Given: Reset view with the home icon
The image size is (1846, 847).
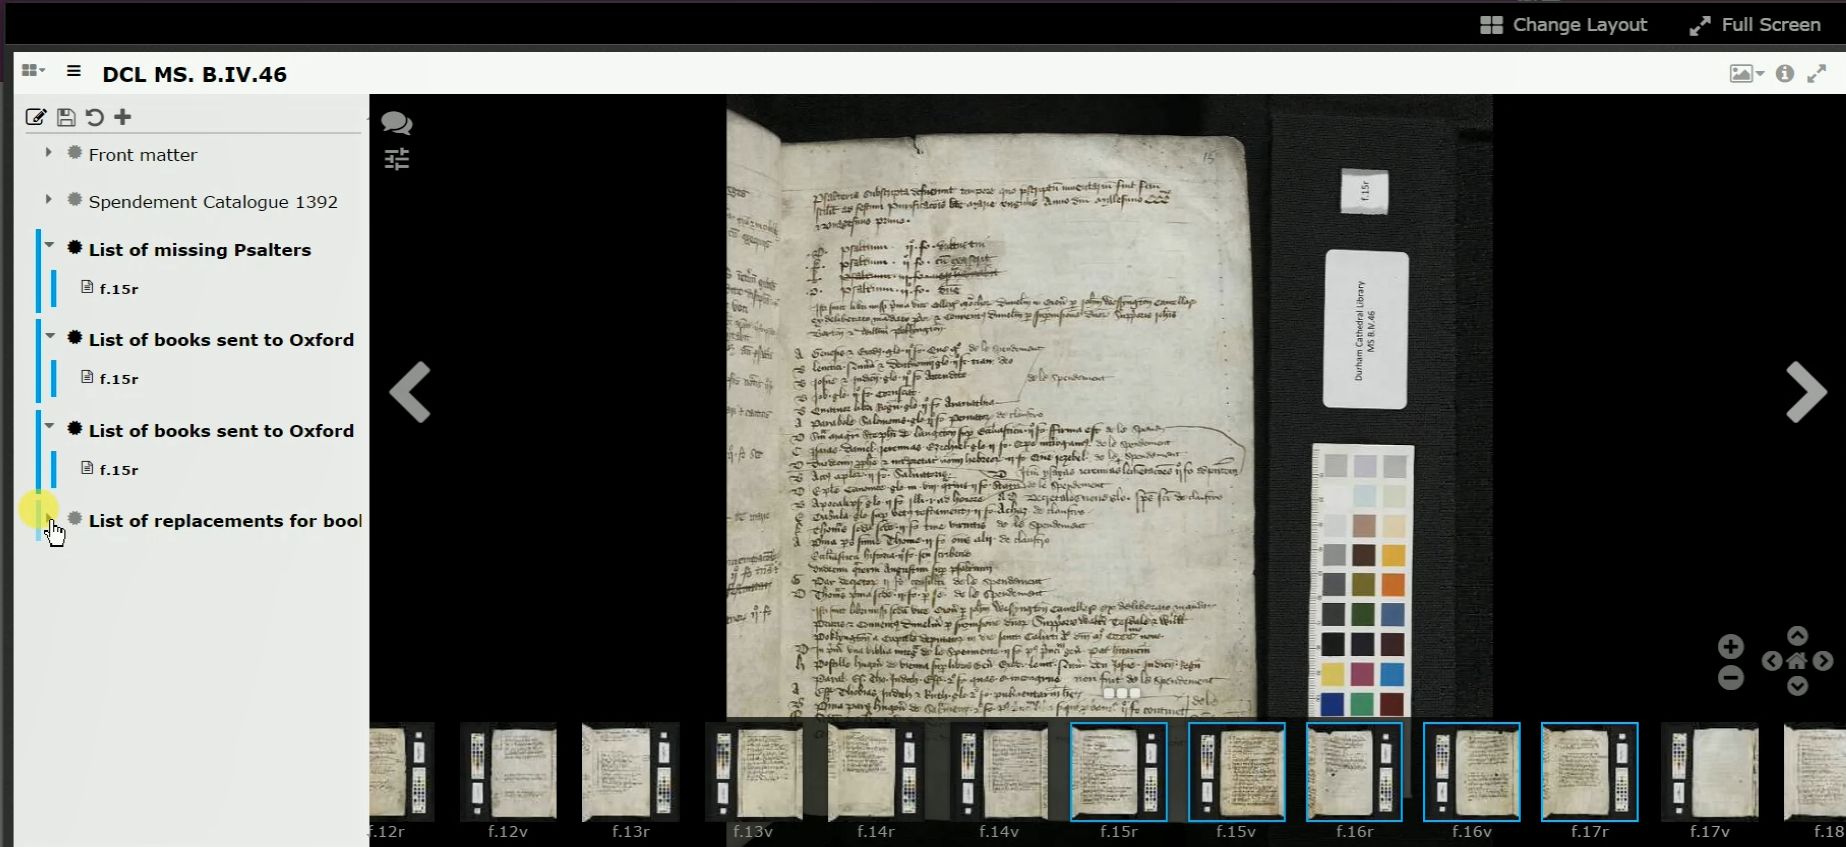Looking at the screenshot, I should pyautogui.click(x=1797, y=661).
